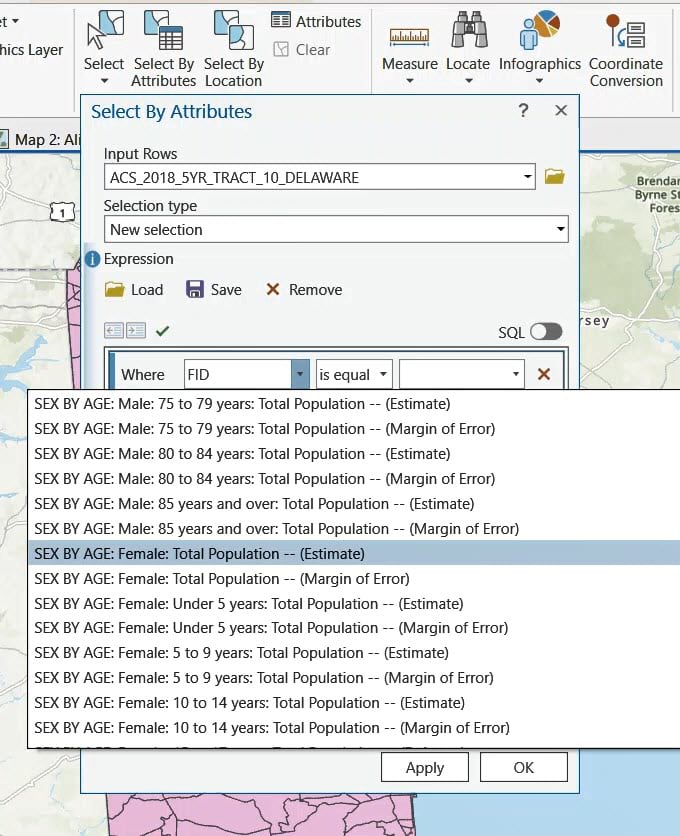Delete the Where clause red X
Image resolution: width=680 pixels, height=836 pixels.
pos(544,374)
